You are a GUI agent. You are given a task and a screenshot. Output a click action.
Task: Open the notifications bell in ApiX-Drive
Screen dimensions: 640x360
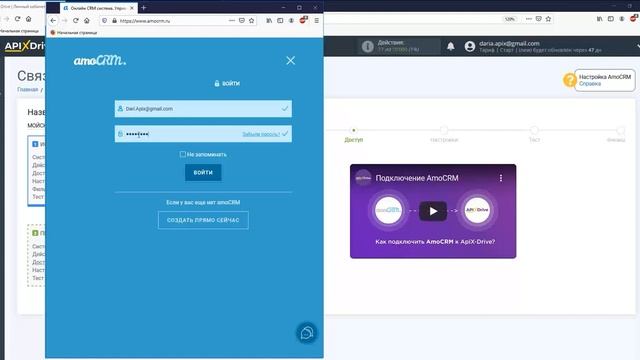[x=450, y=46]
